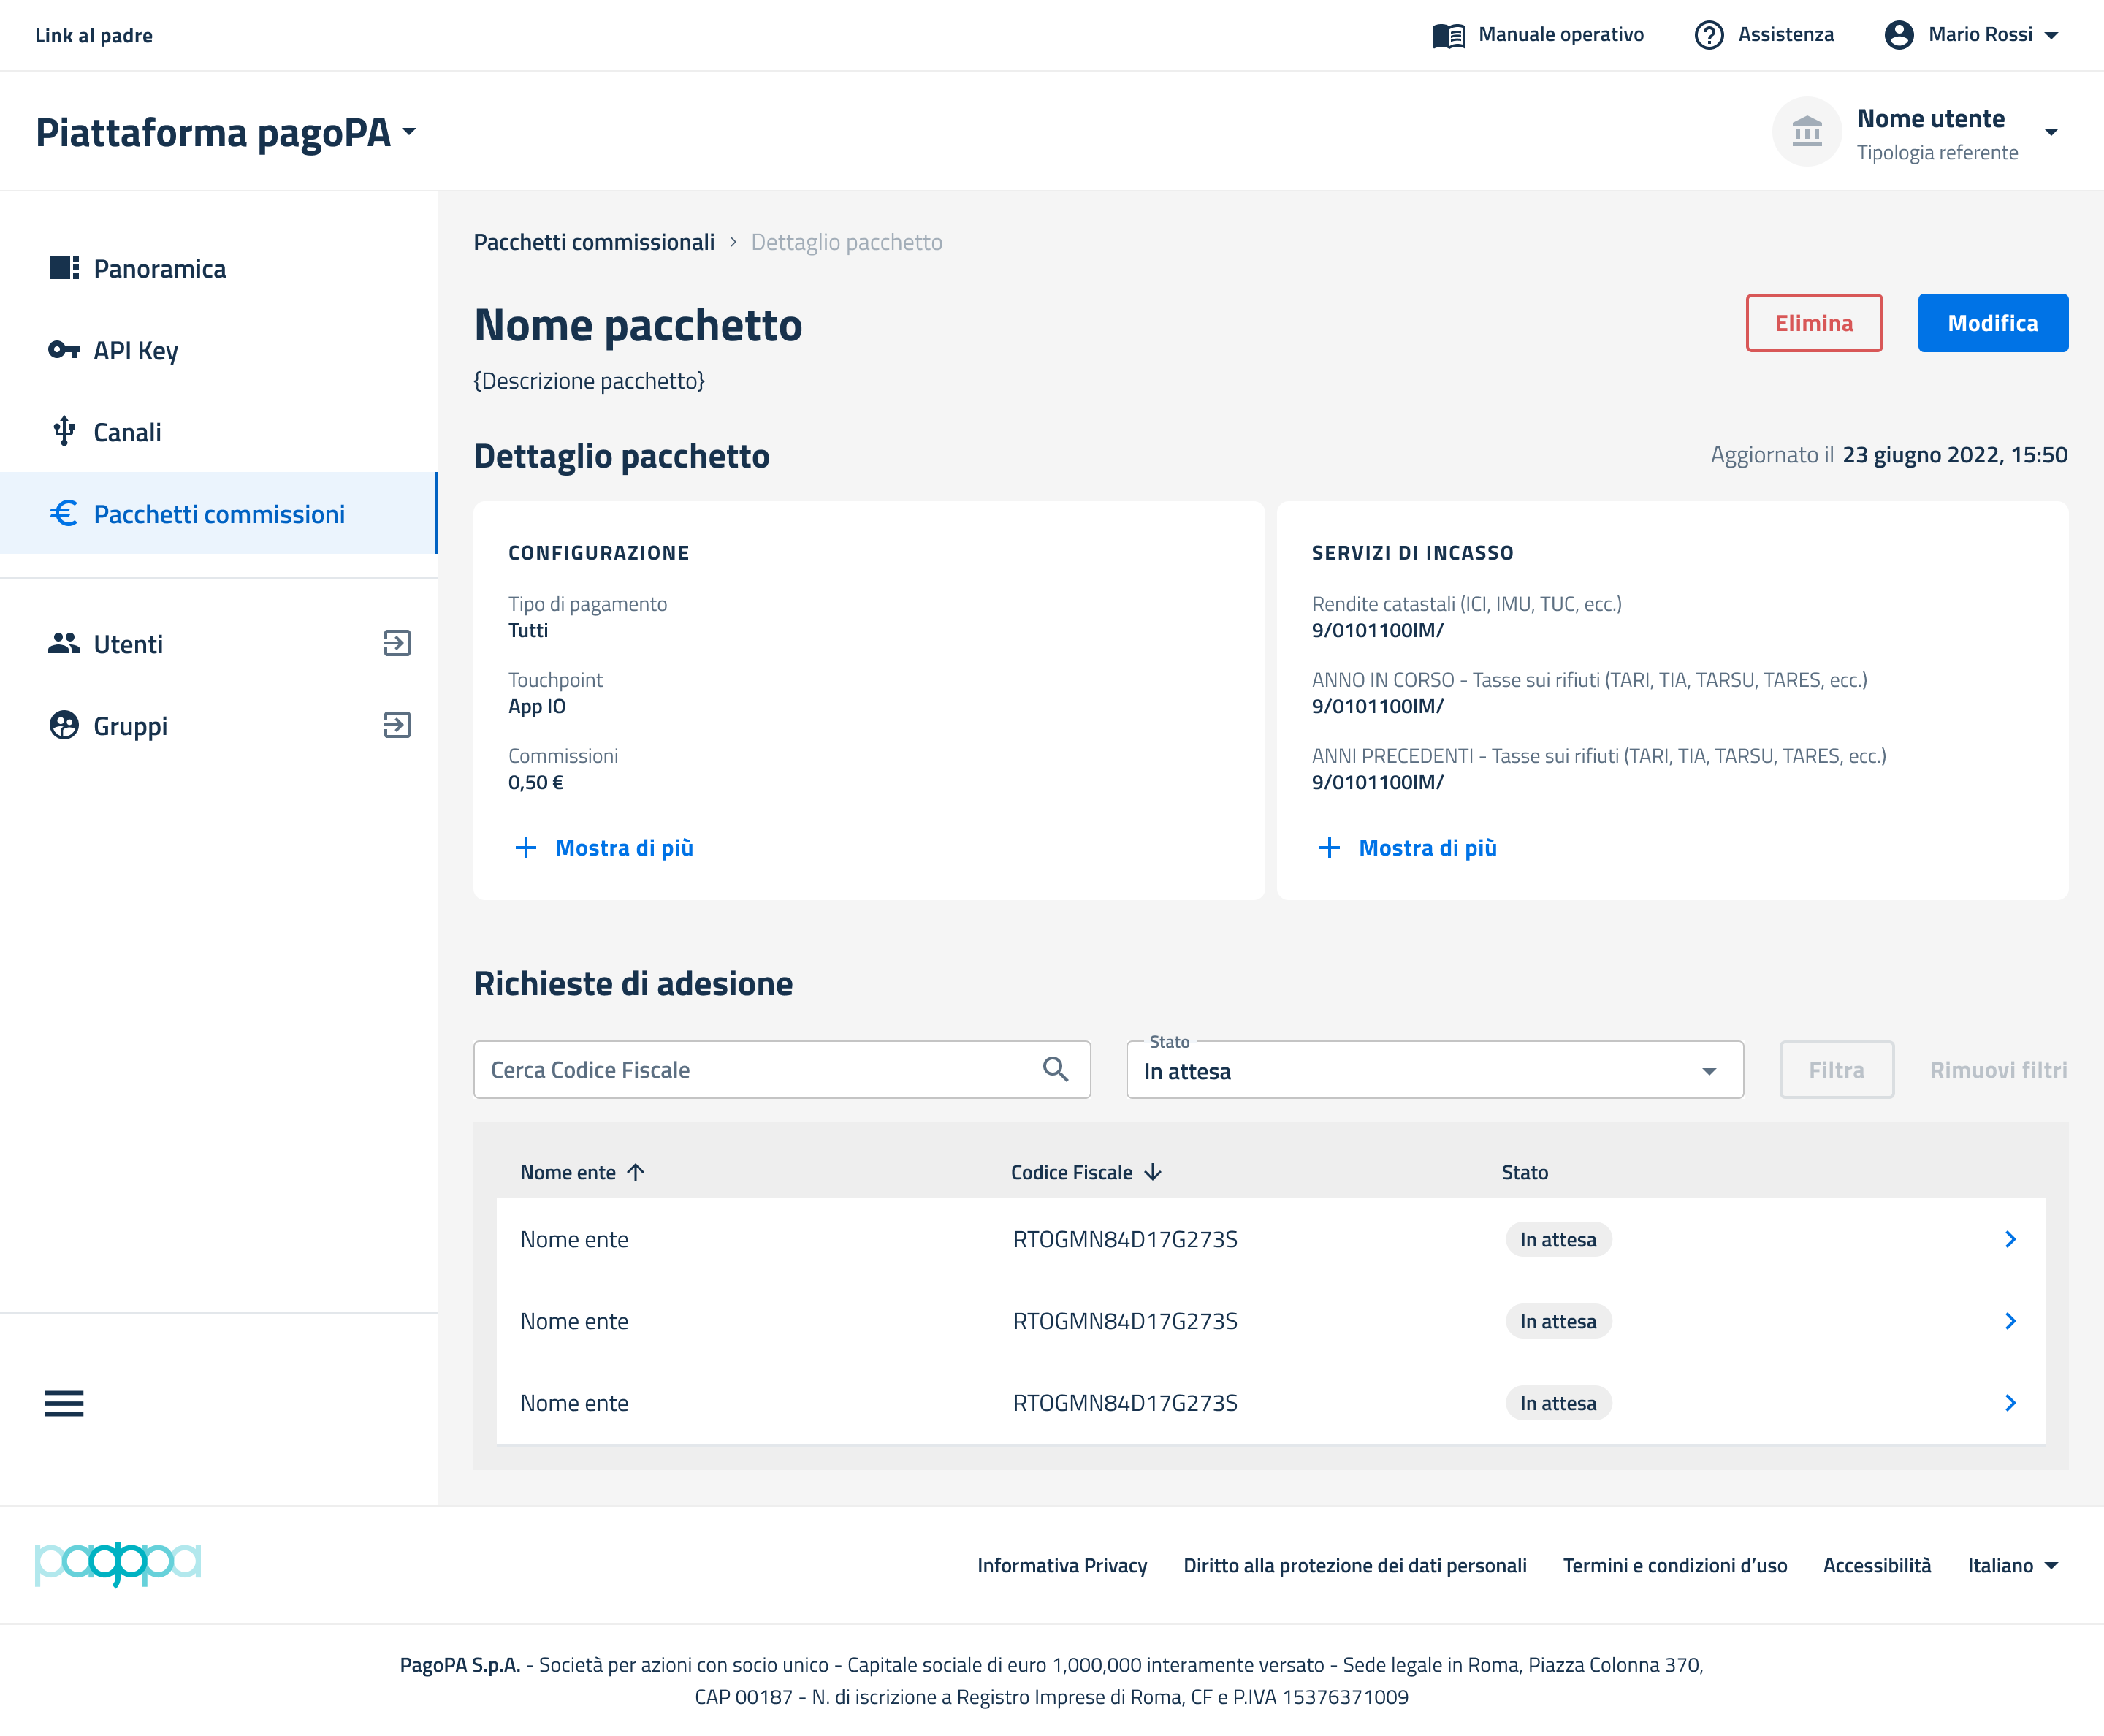Open API Key sidebar item
This screenshot has width=2104, height=1736.
coord(136,351)
